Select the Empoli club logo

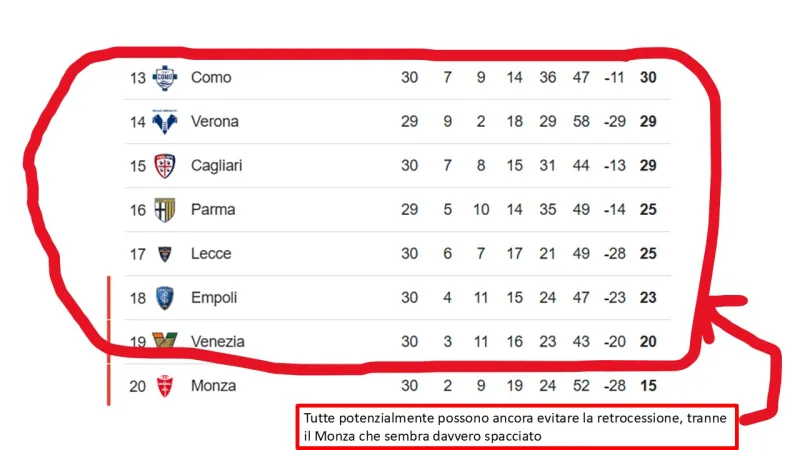[x=165, y=298]
